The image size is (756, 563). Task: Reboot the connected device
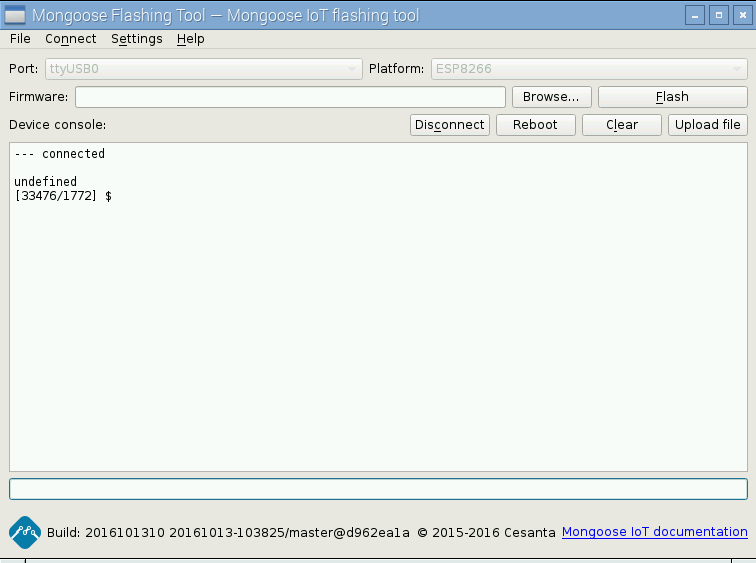535,125
